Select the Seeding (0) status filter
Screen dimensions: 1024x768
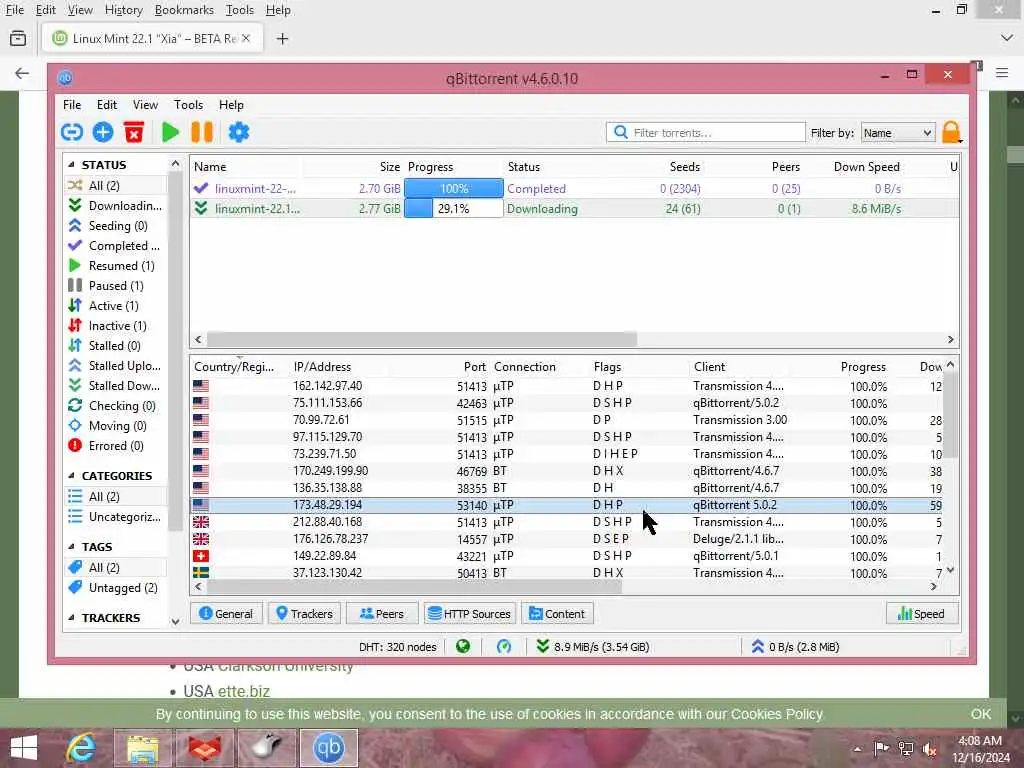click(x=115, y=226)
